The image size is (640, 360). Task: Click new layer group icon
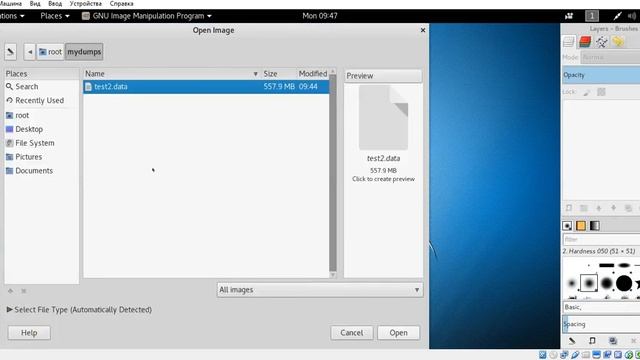584,208
